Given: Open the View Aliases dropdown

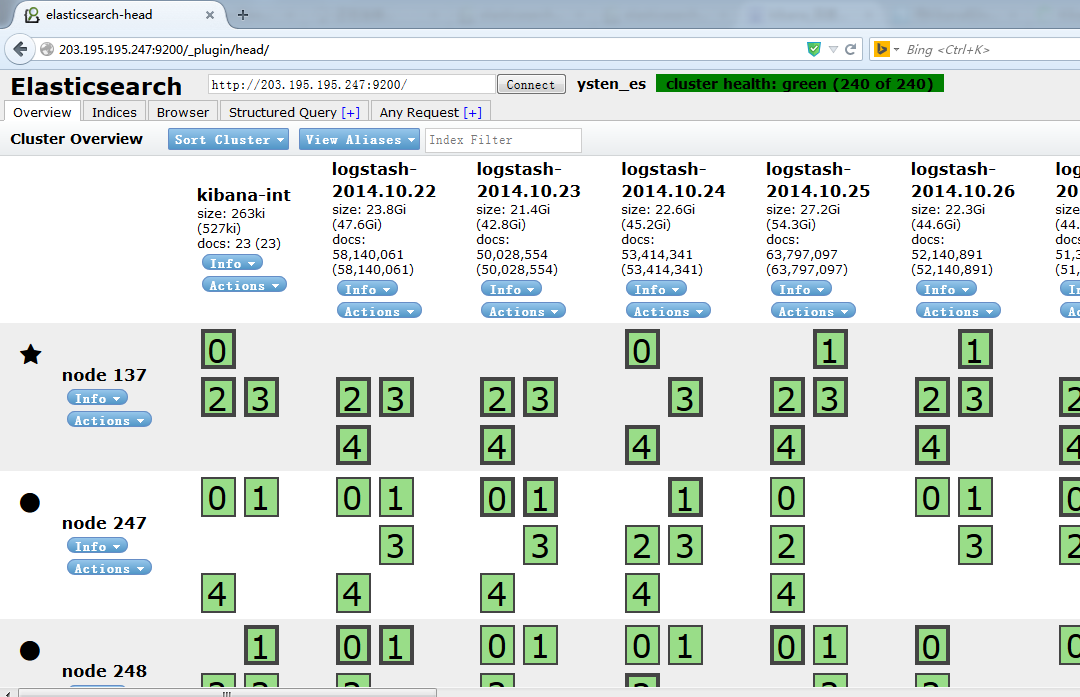Looking at the screenshot, I should coord(360,139).
